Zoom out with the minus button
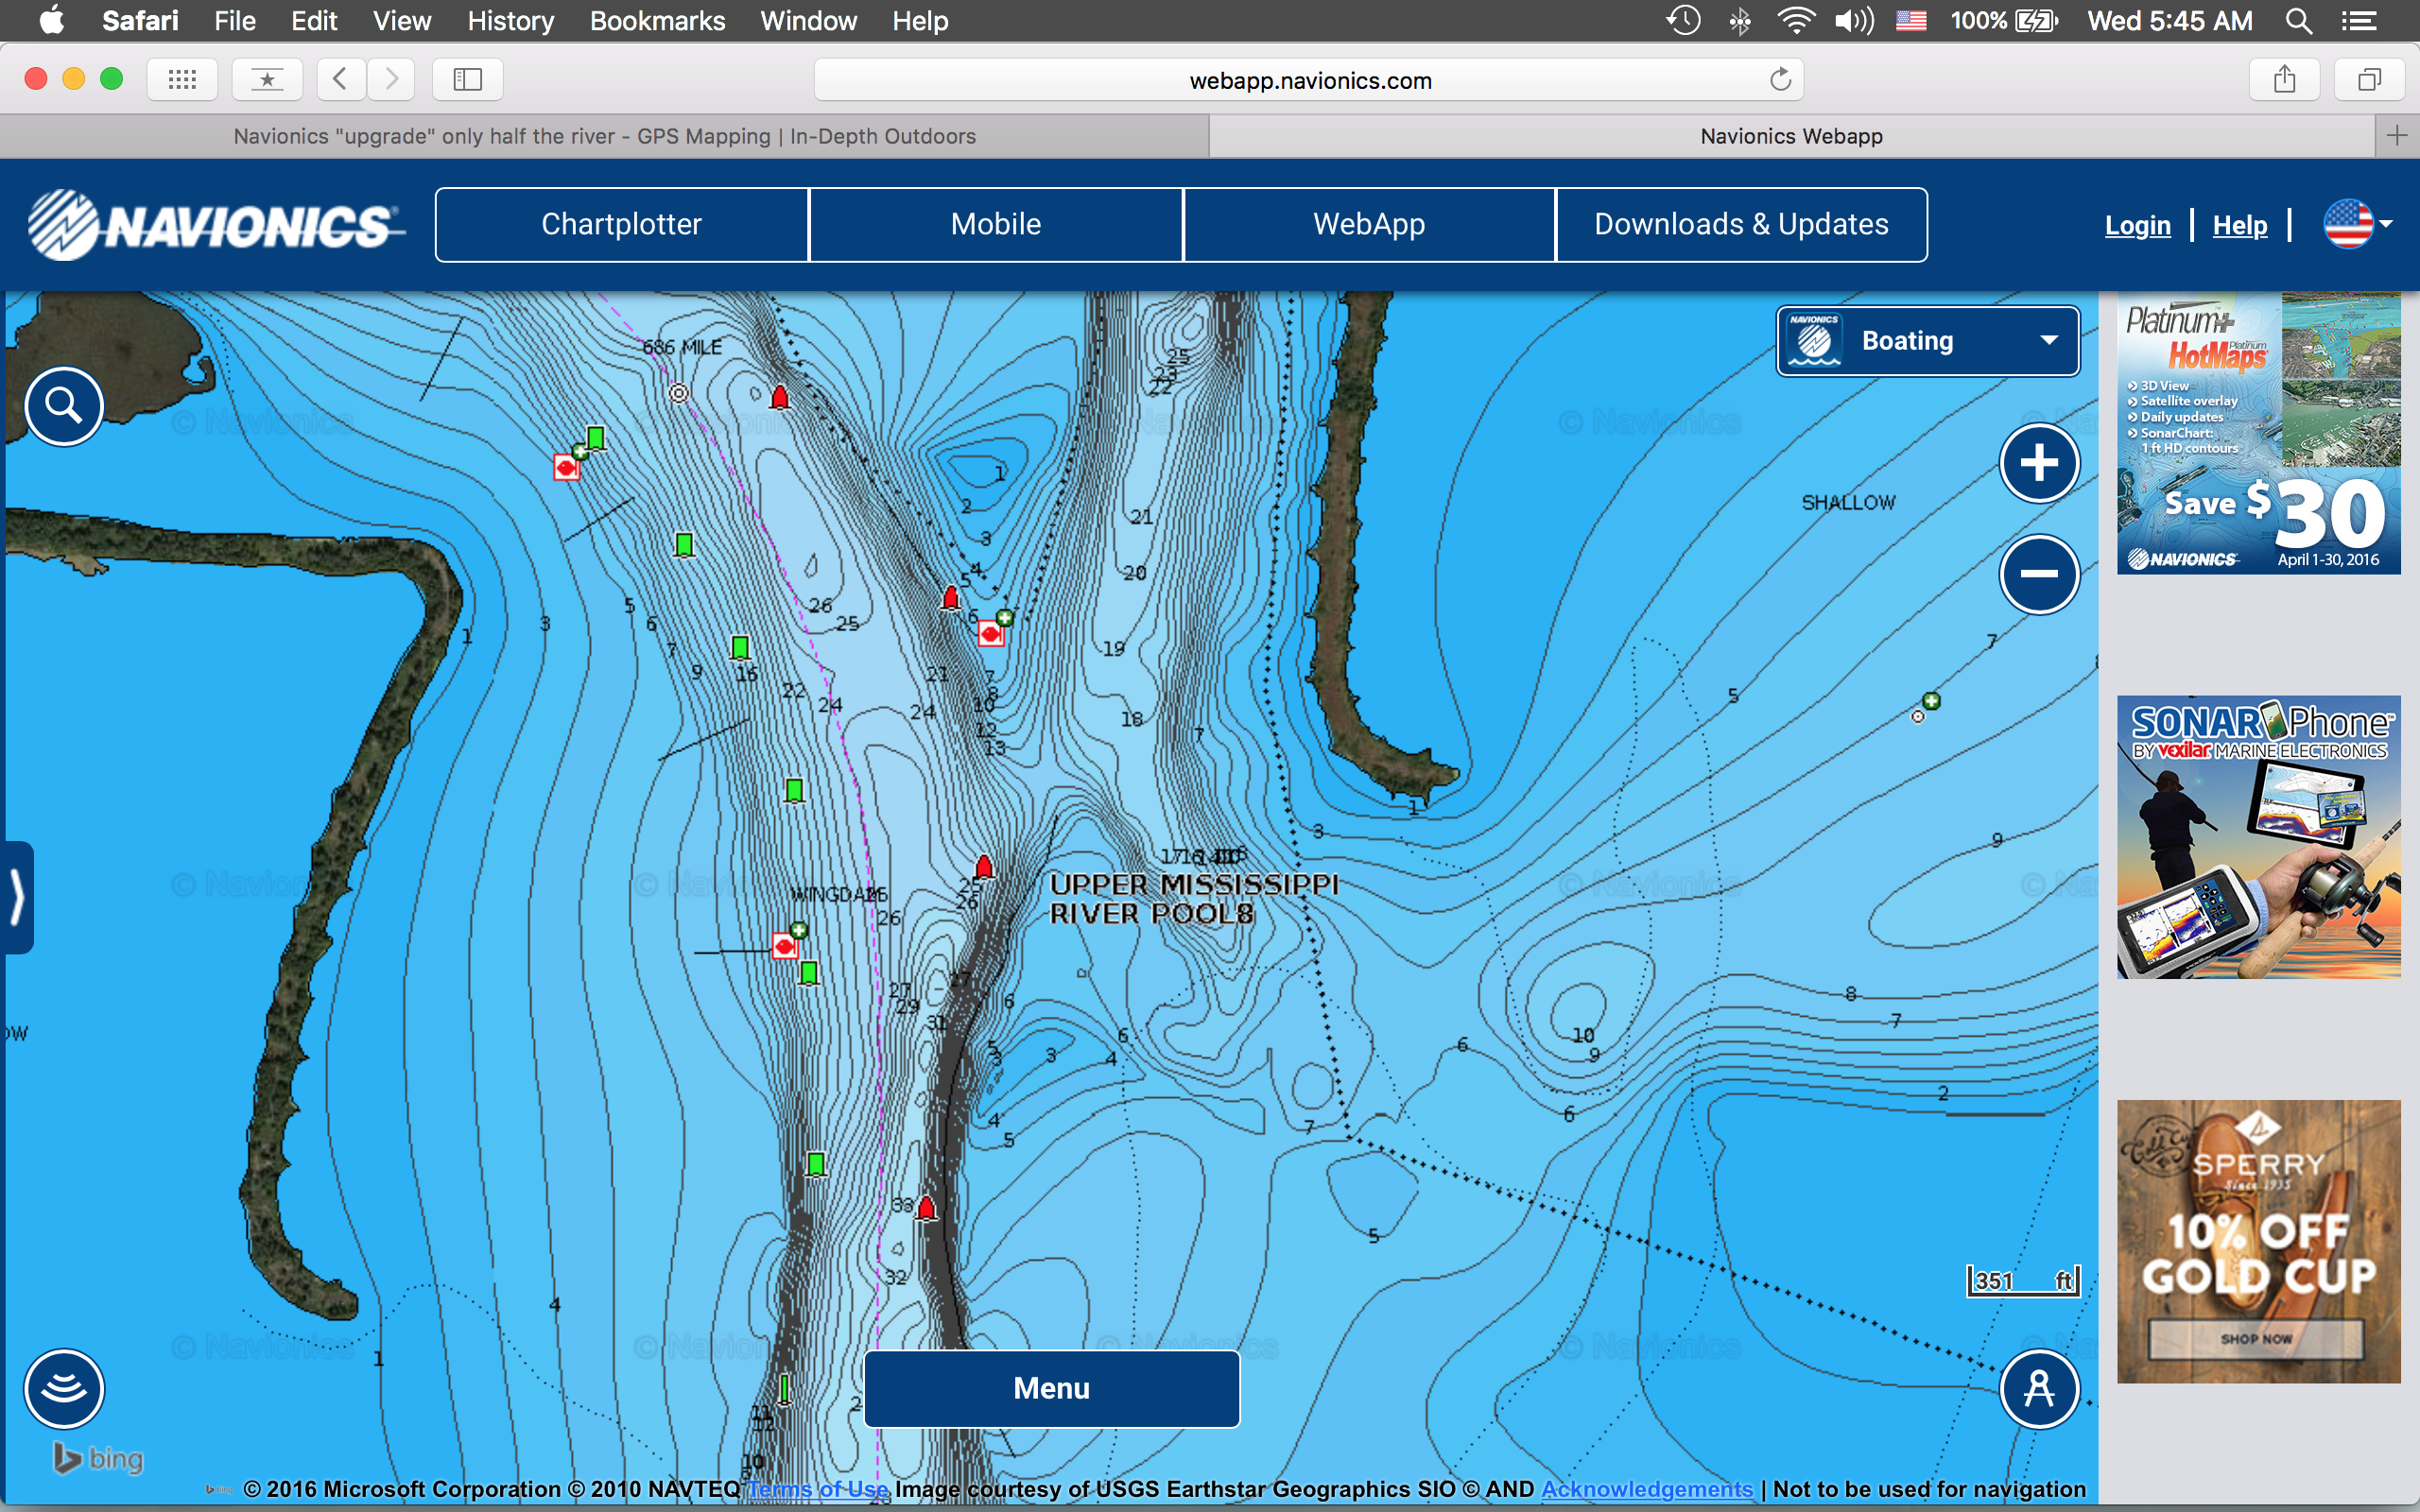The height and width of the screenshot is (1512, 2420). [x=2039, y=574]
